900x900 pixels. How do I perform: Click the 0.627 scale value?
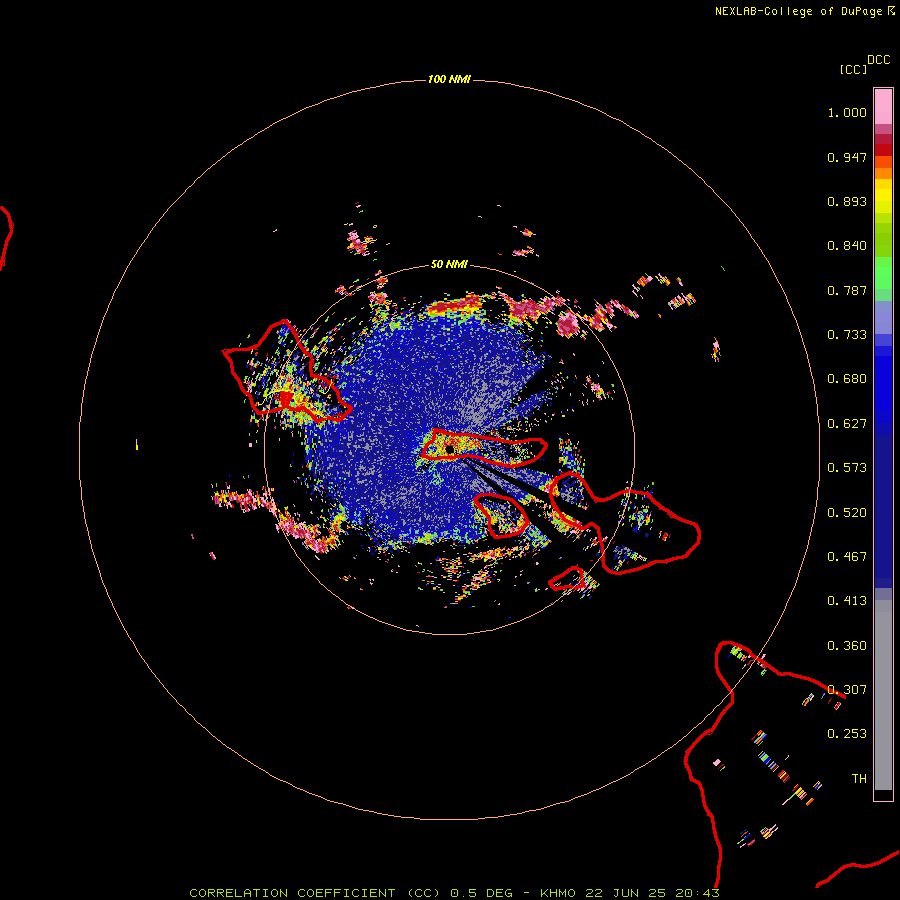pyautogui.click(x=847, y=424)
